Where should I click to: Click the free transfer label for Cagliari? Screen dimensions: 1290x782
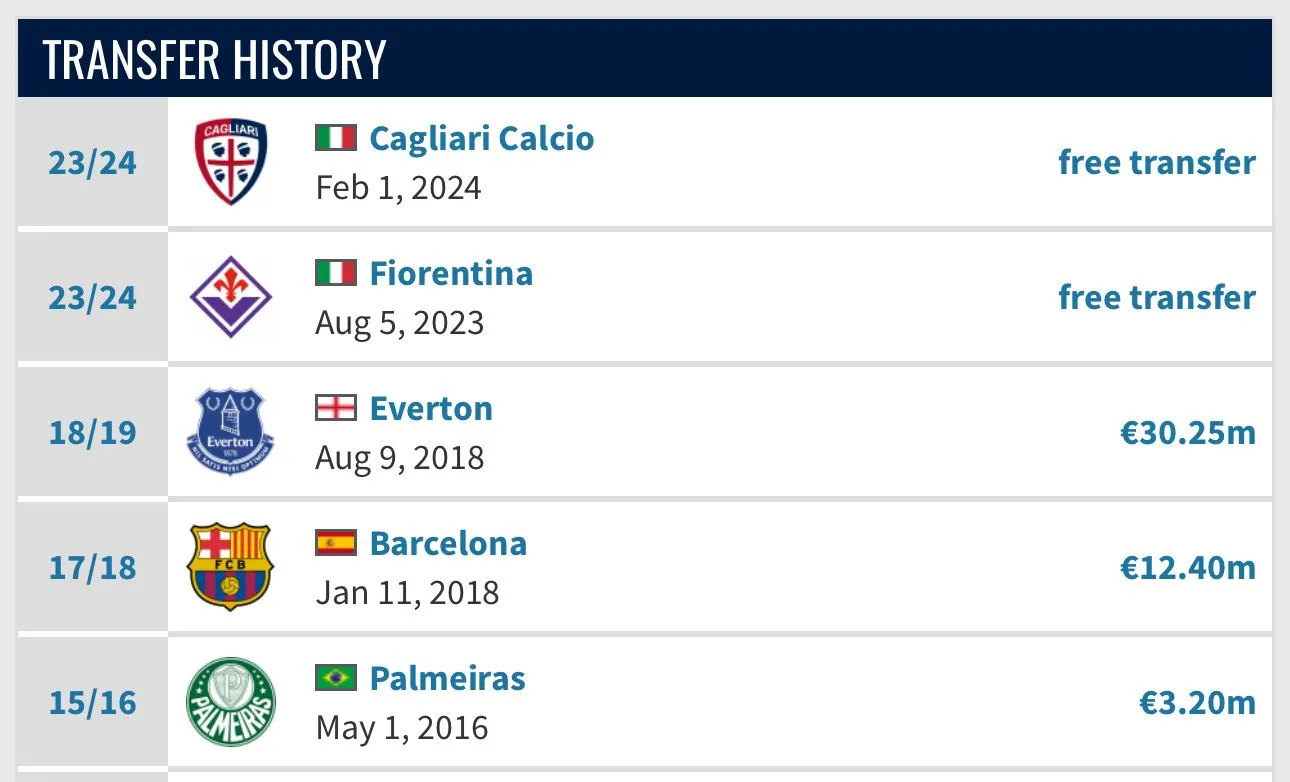(x=1156, y=162)
